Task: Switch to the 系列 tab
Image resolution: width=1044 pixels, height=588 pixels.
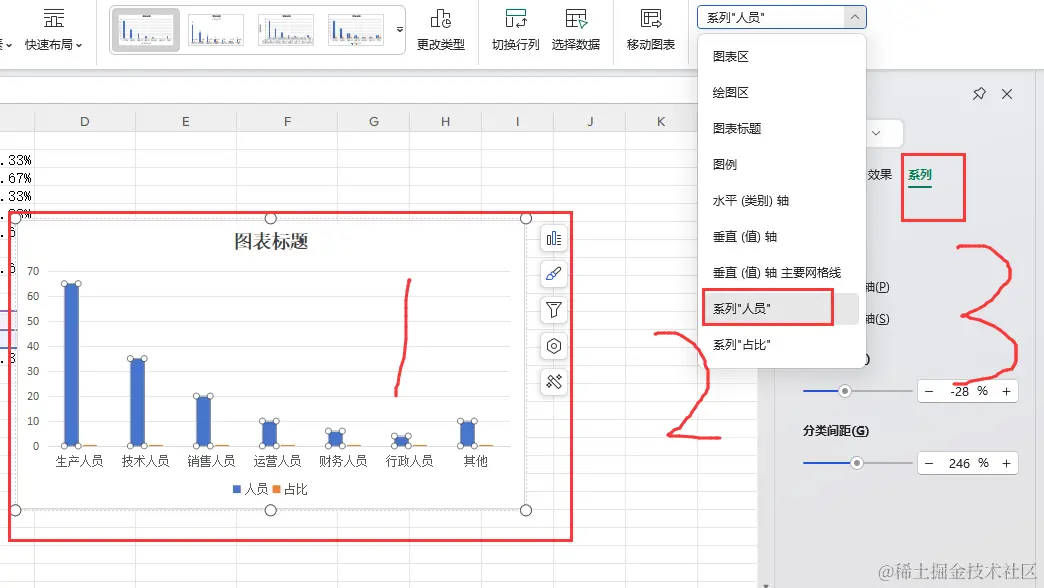Action: tap(919, 174)
